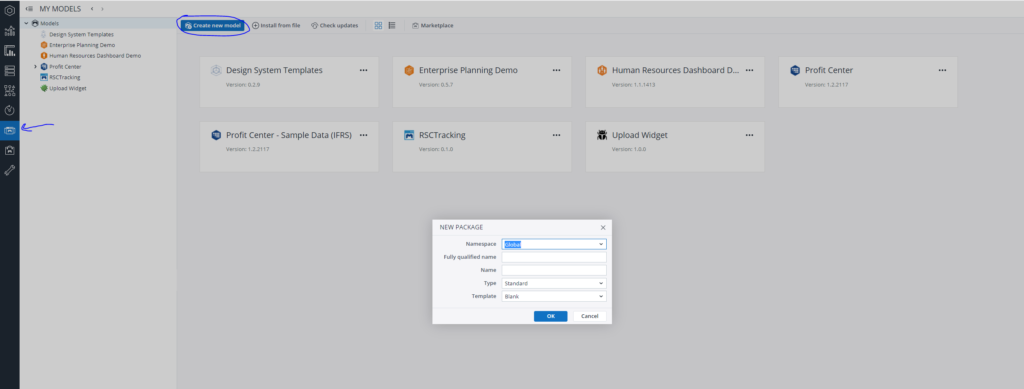Select Upload Widget in the models tree
The height and width of the screenshot is (389, 1024).
(x=68, y=88)
